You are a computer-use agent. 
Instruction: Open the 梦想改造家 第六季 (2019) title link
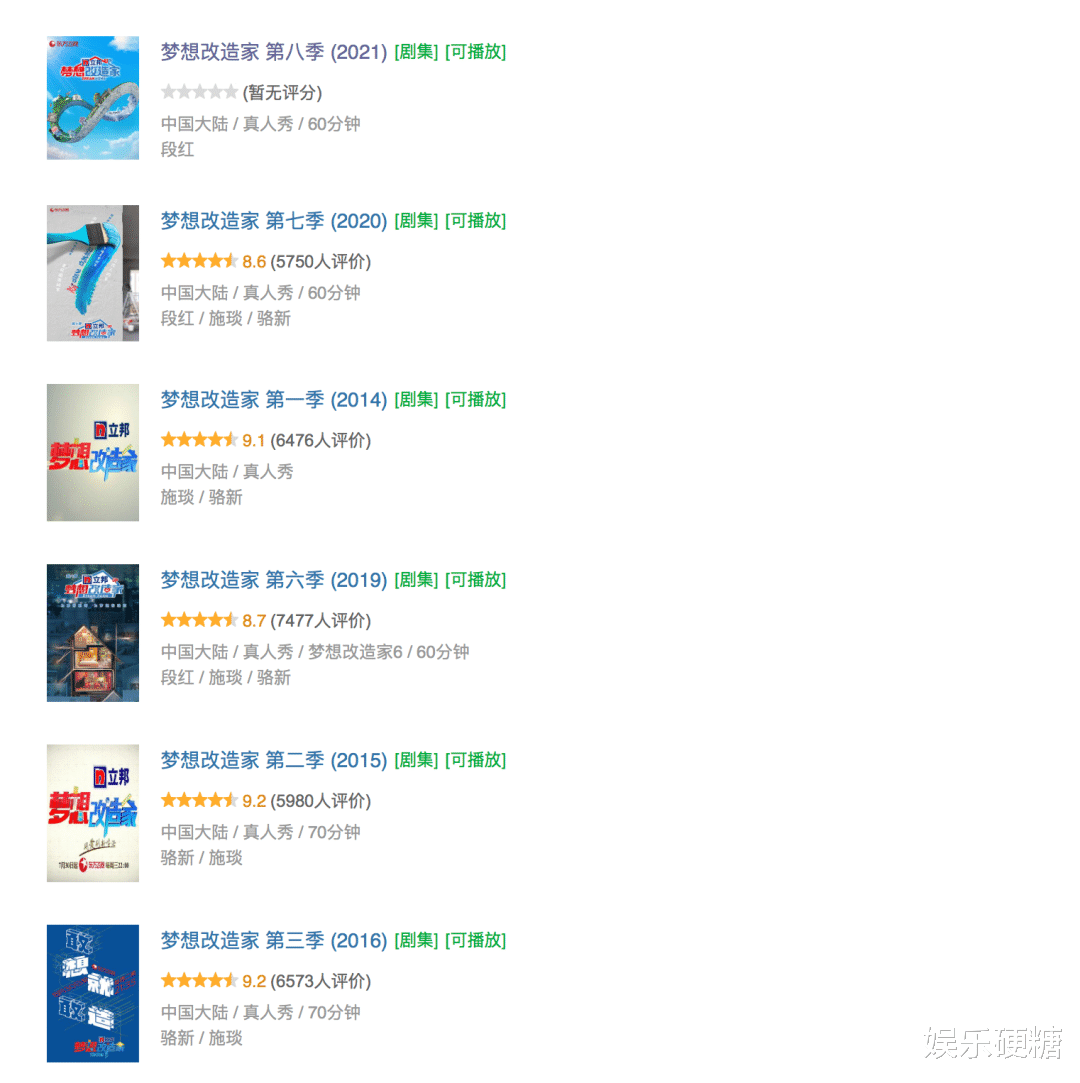(273, 580)
